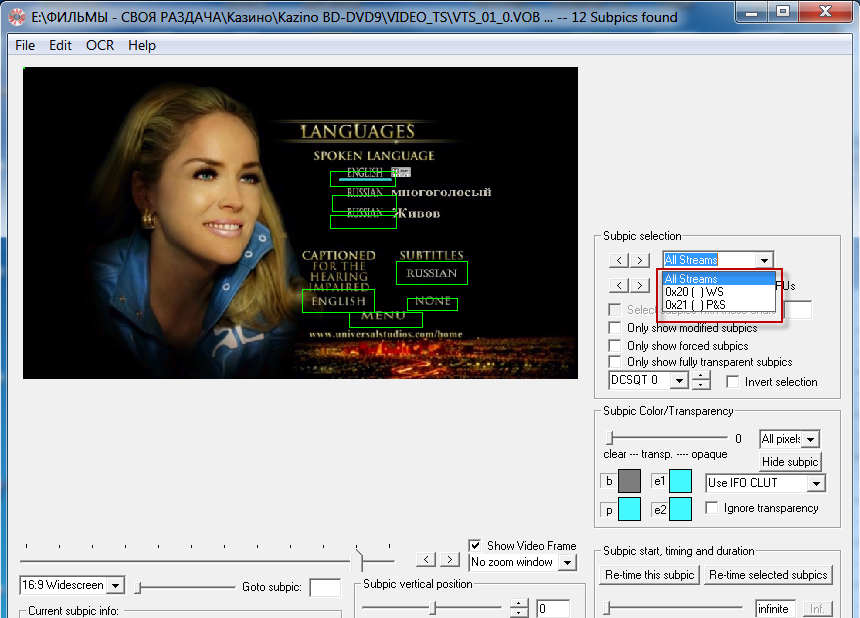The width and height of the screenshot is (860, 618).
Task: Click the vertical position value field showing 0
Action: pyautogui.click(x=553, y=608)
